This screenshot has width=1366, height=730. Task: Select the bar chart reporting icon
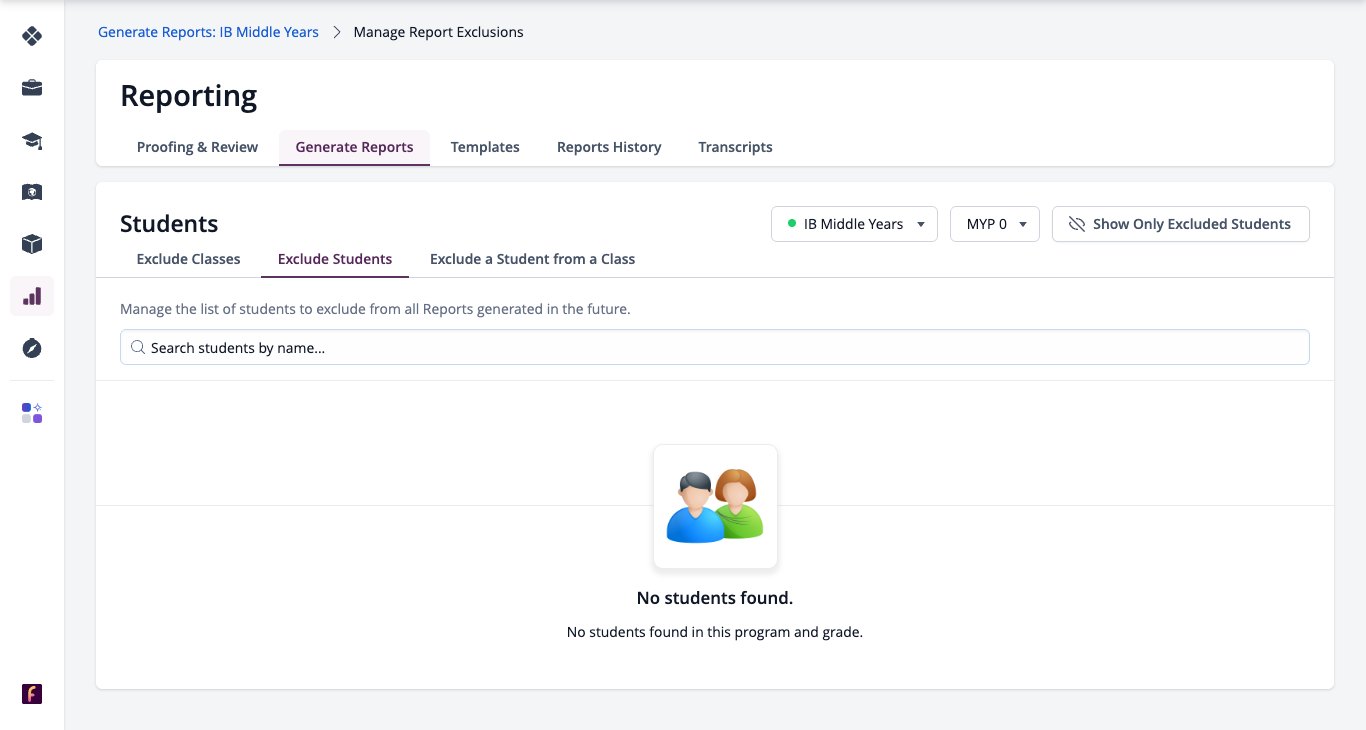32,296
